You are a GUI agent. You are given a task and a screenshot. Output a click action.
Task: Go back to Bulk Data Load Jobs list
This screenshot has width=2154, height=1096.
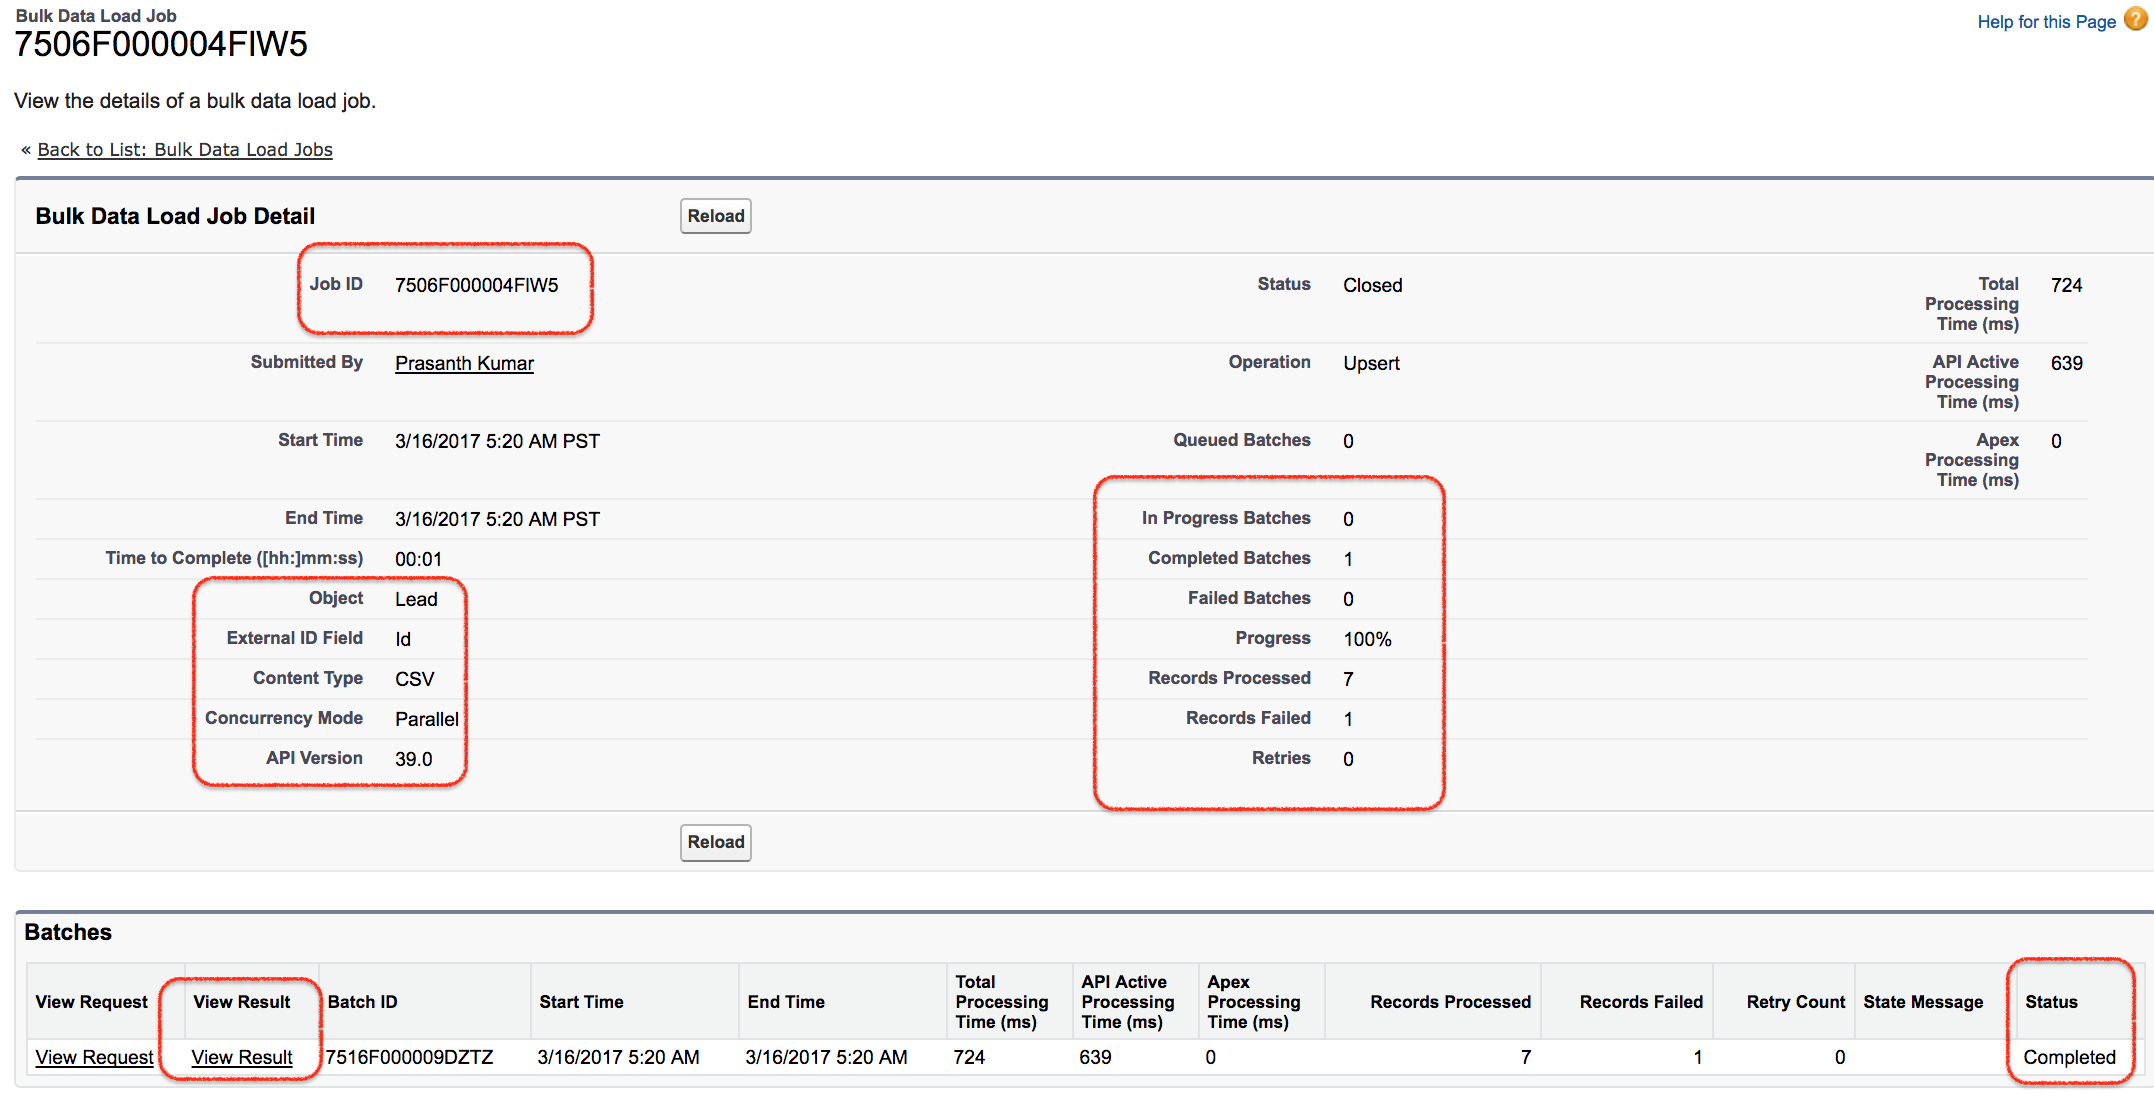click(x=185, y=150)
